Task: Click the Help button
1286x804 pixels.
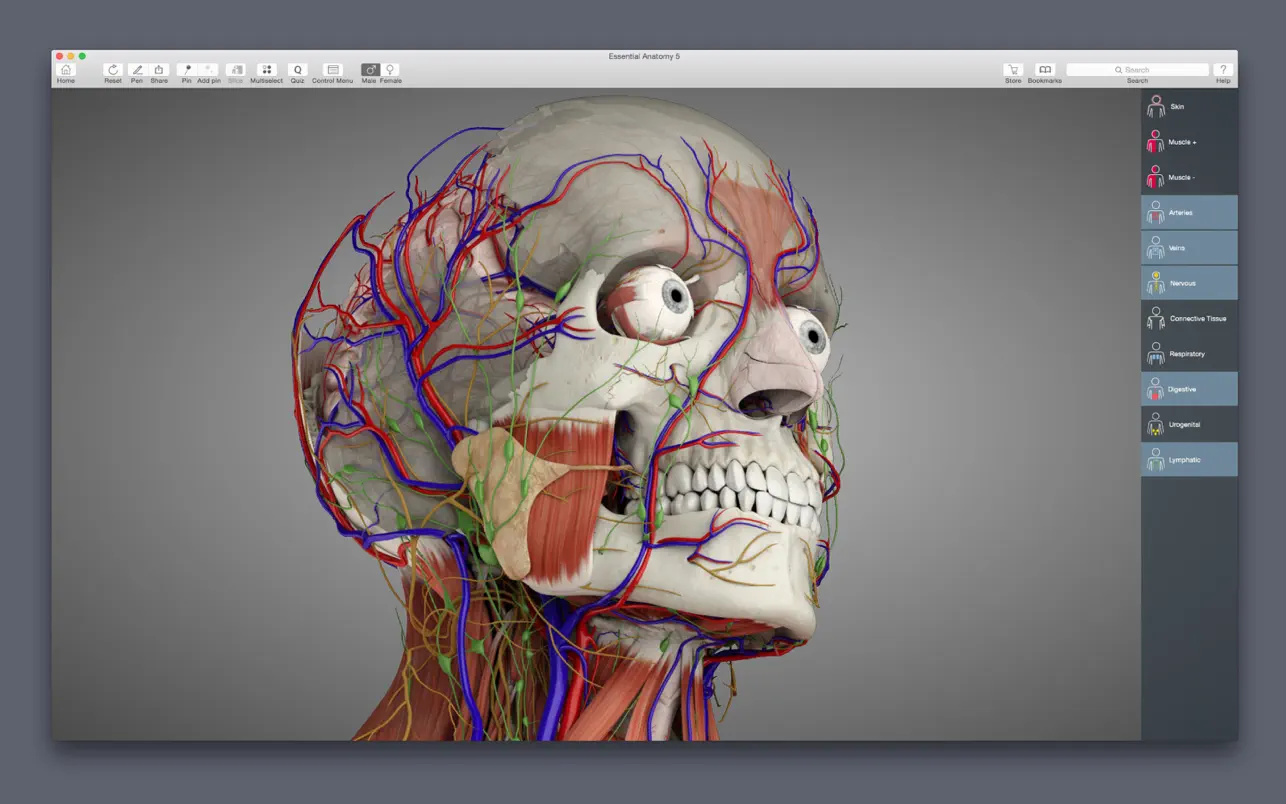Action: (1223, 71)
